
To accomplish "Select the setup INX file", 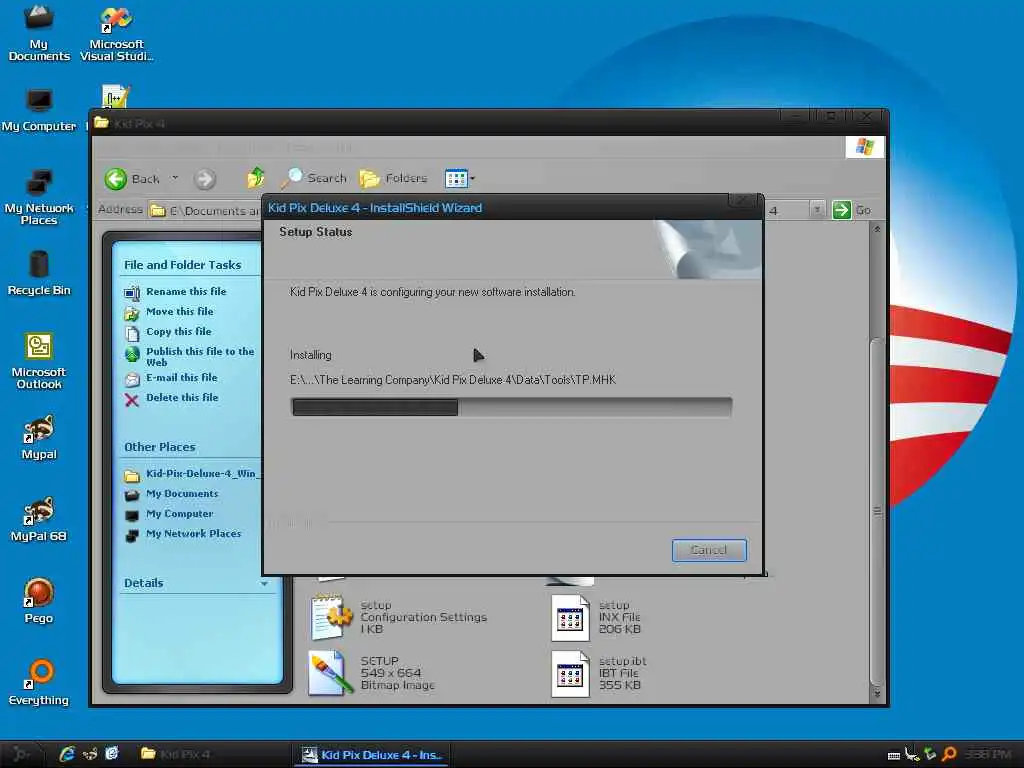I will coord(596,616).
